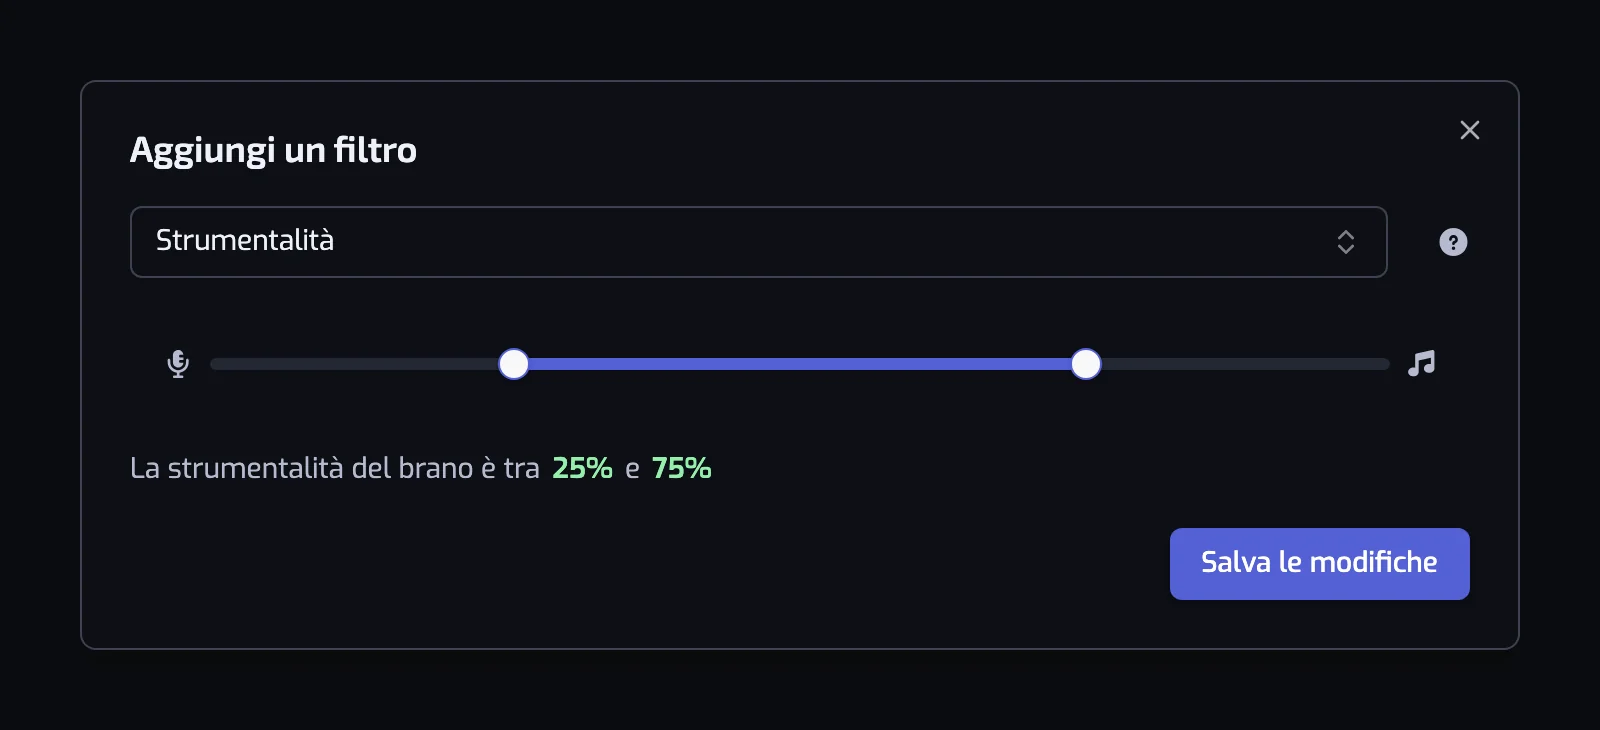Click the slider track left of the lower handle
The image size is (1600, 730).
[x=355, y=364]
